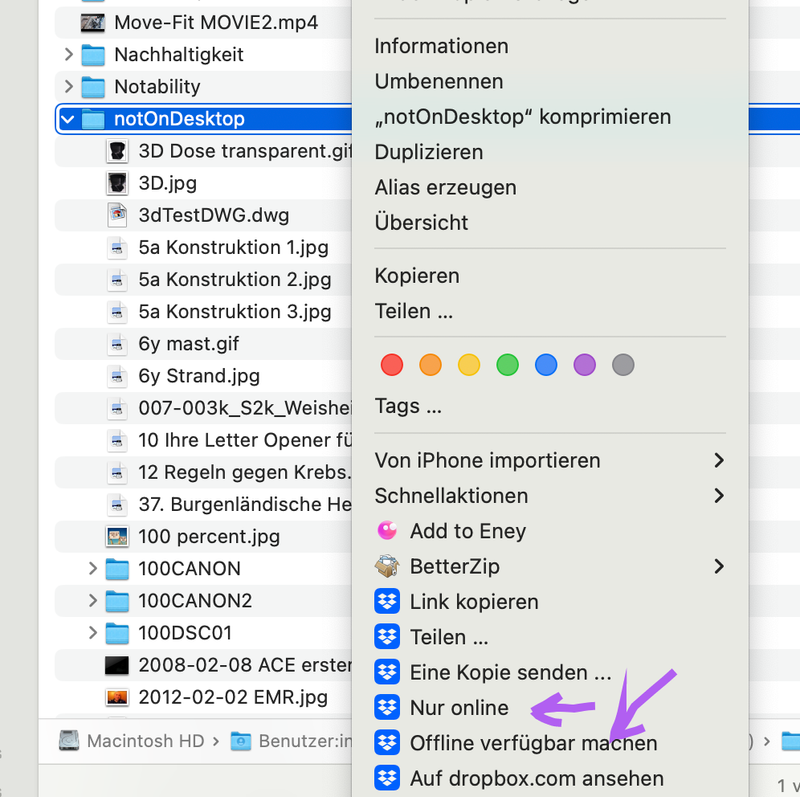
Task: Select Offline verfügbar machen
Action: [x=534, y=743]
